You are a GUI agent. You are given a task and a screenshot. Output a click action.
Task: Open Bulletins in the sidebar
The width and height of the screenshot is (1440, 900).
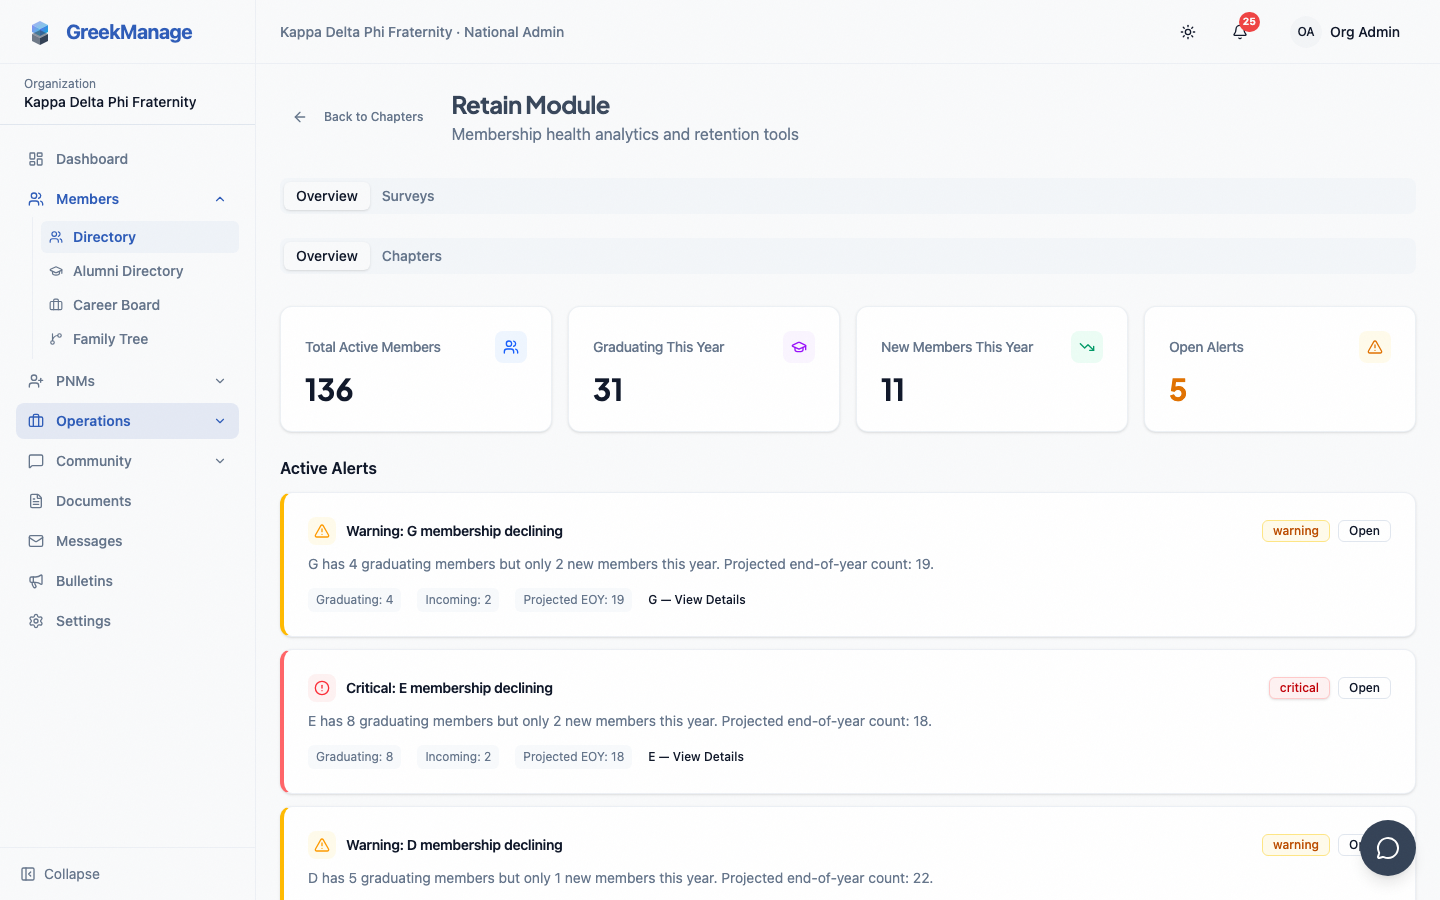[x=127, y=581]
